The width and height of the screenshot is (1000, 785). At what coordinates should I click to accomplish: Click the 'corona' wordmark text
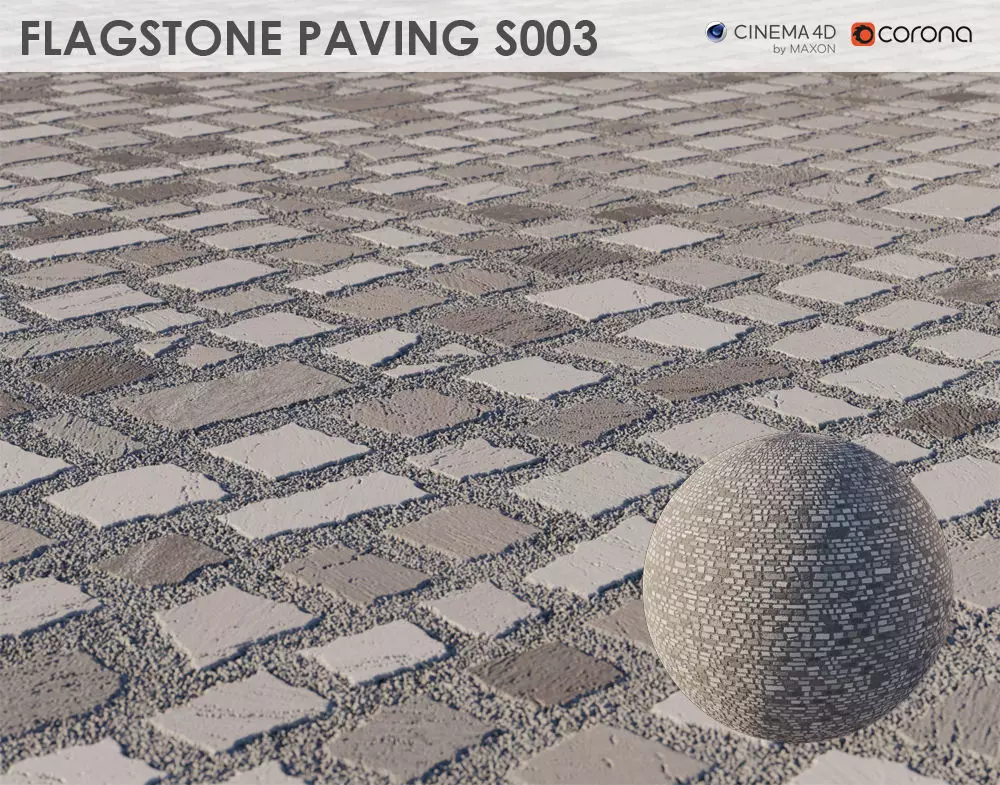pyautogui.click(x=925, y=34)
